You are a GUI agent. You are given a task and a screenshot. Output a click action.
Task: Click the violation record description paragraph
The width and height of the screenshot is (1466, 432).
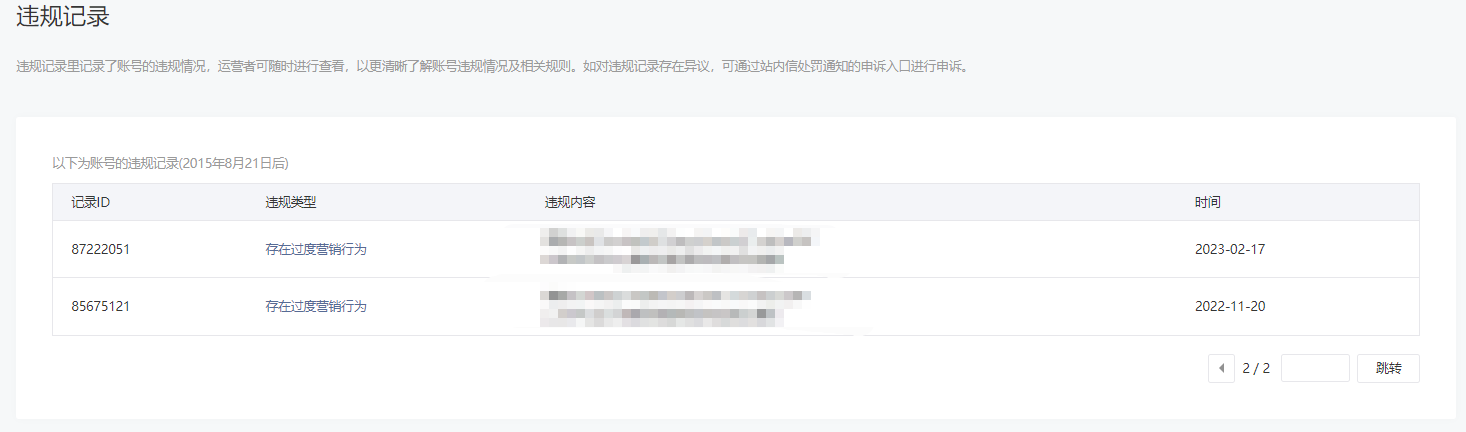492,67
